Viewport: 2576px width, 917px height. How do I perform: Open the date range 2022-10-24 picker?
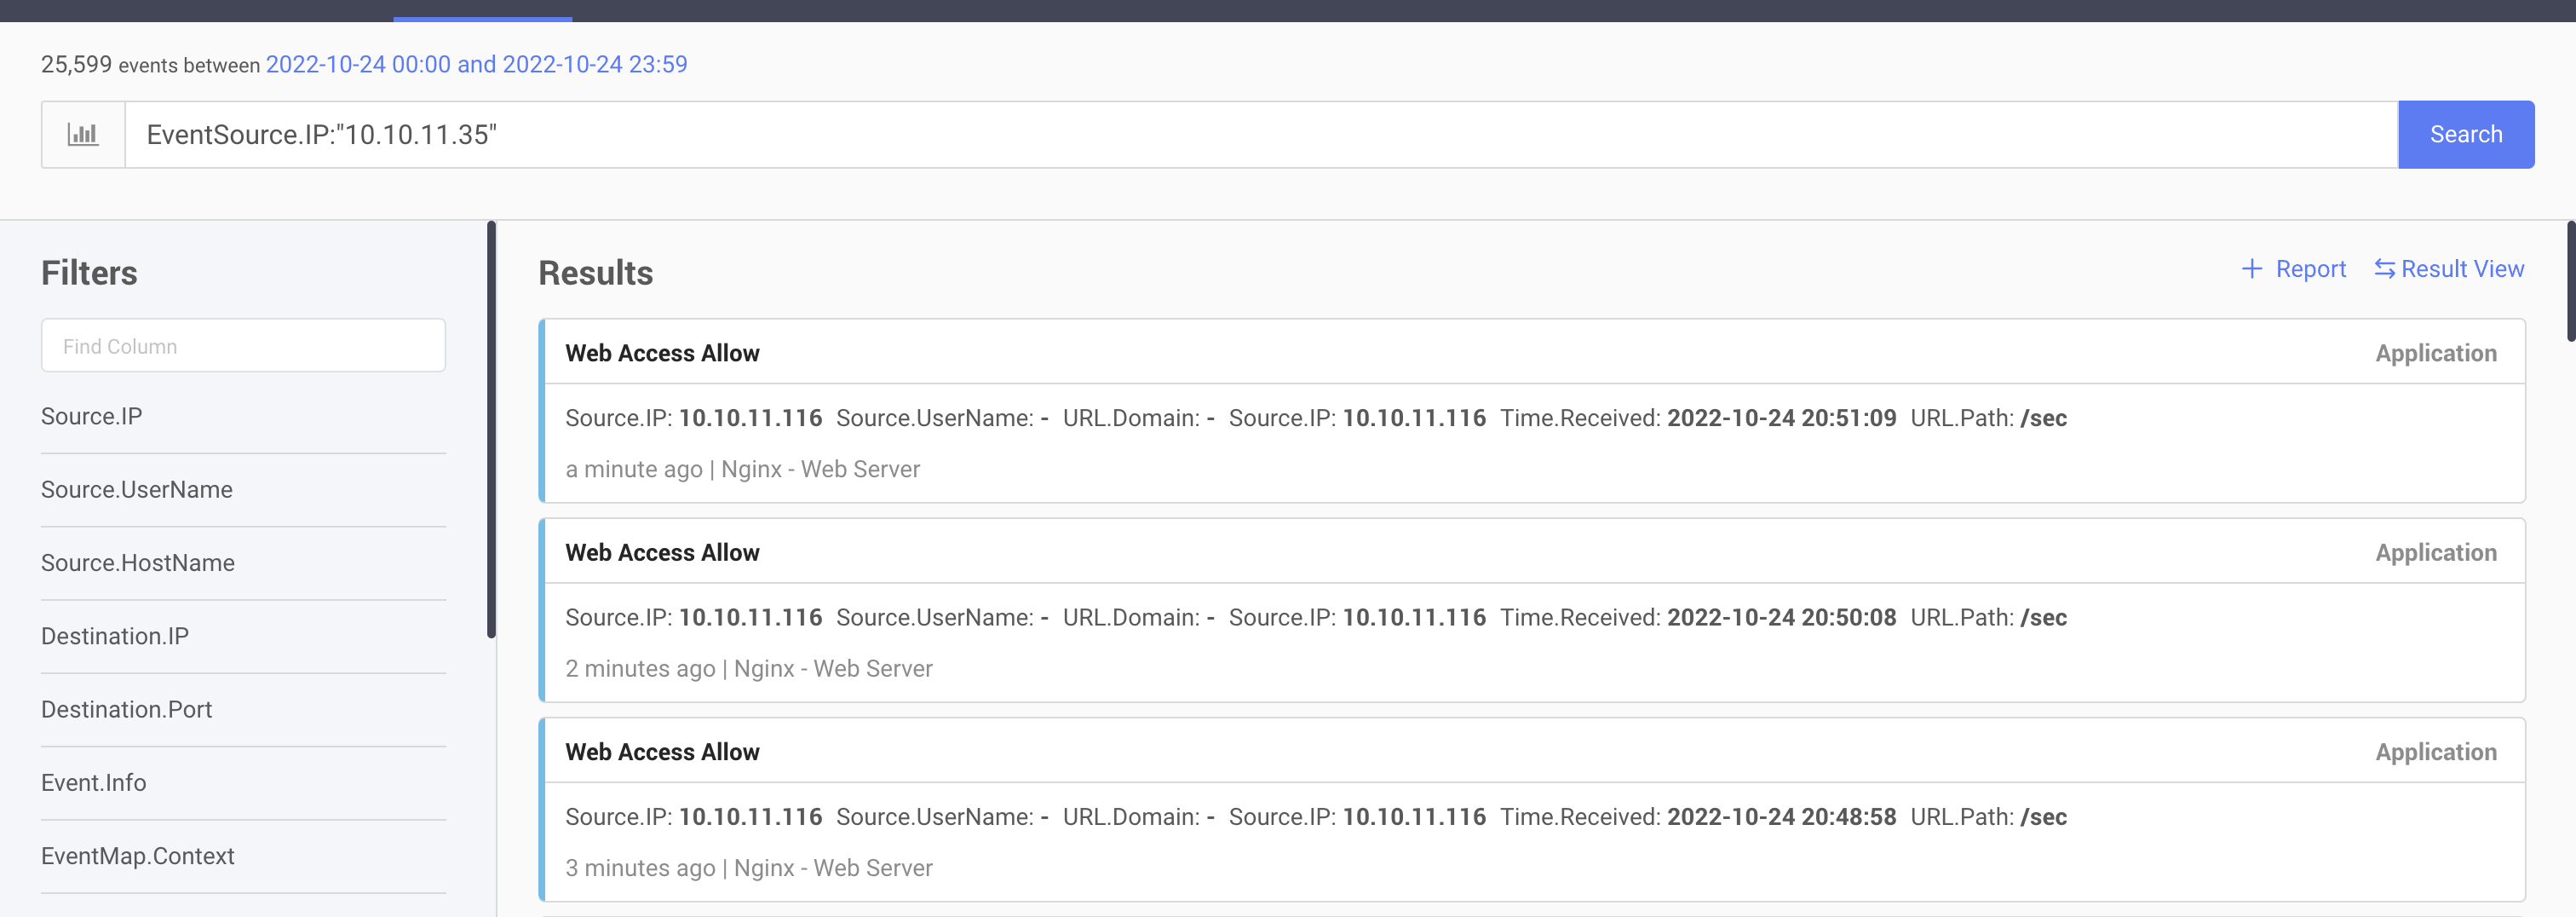(x=476, y=64)
